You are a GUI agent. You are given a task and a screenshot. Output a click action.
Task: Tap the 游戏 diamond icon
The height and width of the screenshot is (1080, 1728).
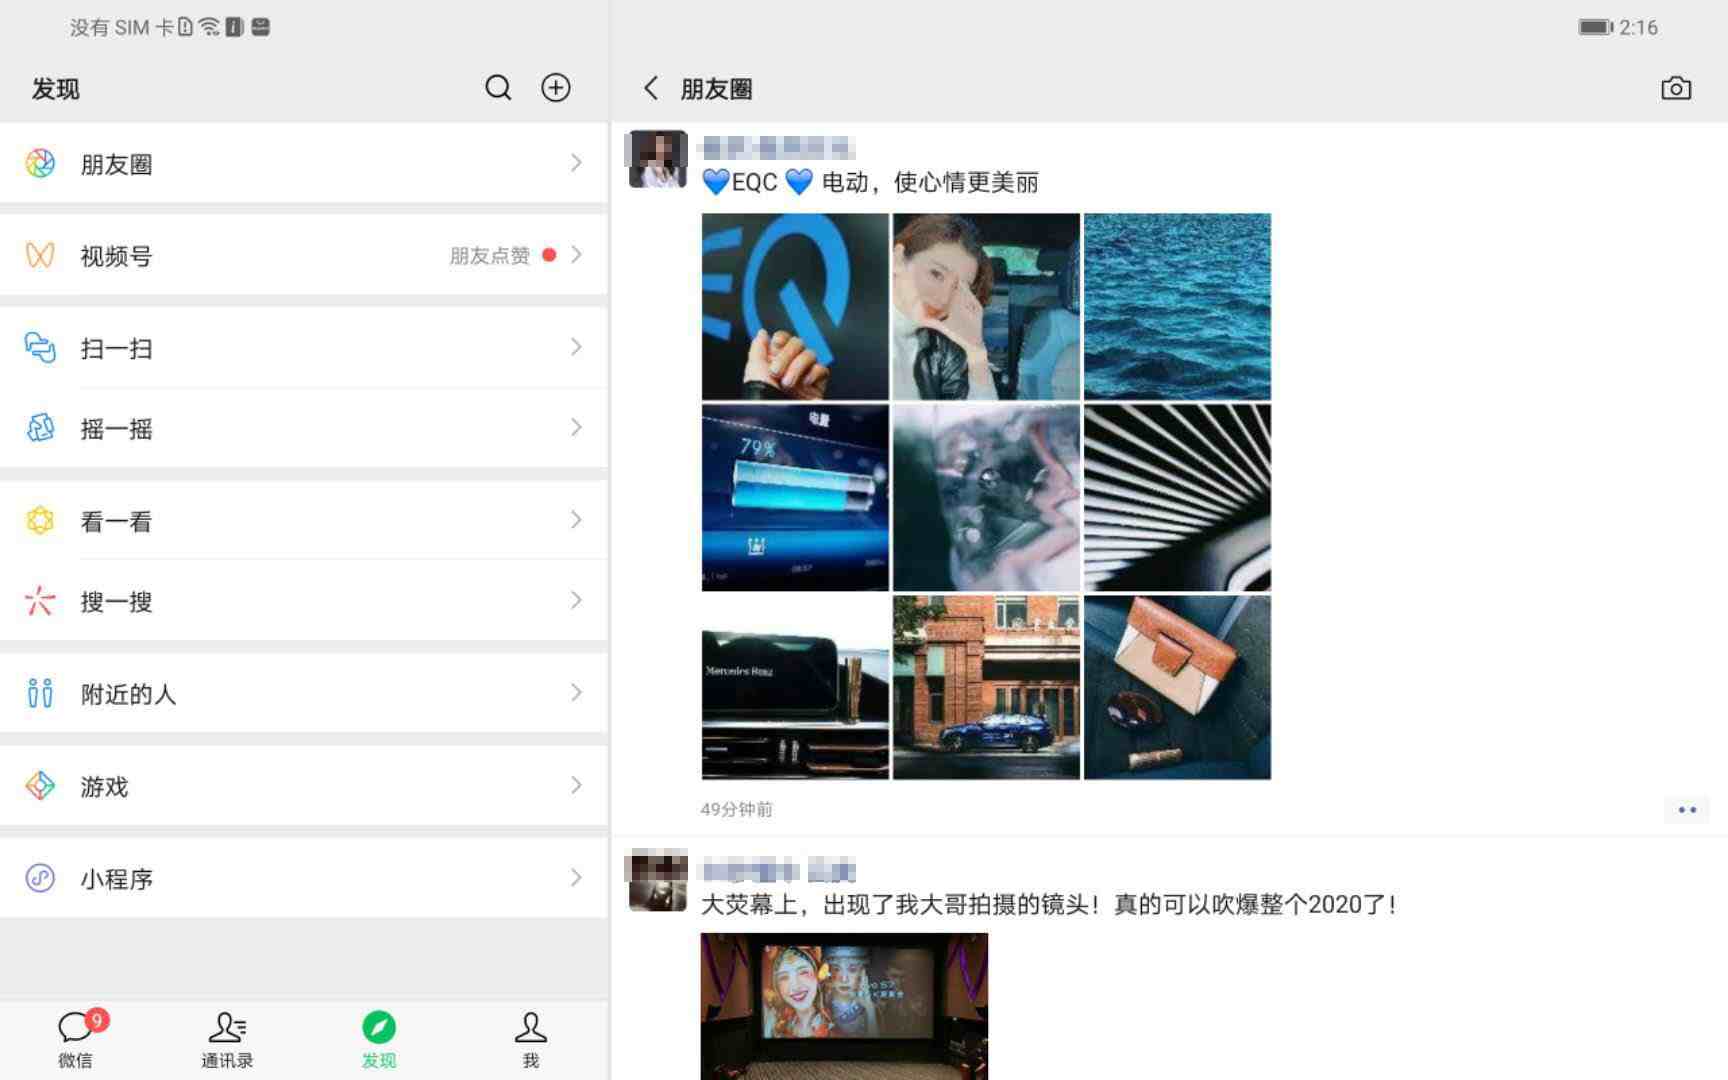[x=40, y=786]
